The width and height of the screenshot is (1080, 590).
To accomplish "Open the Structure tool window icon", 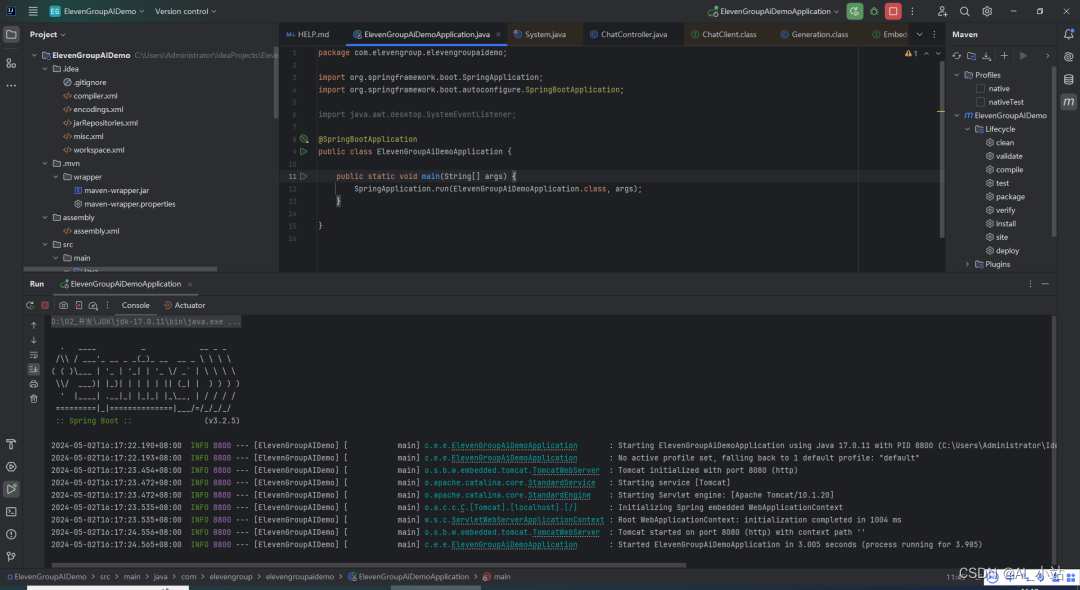I will coord(11,63).
